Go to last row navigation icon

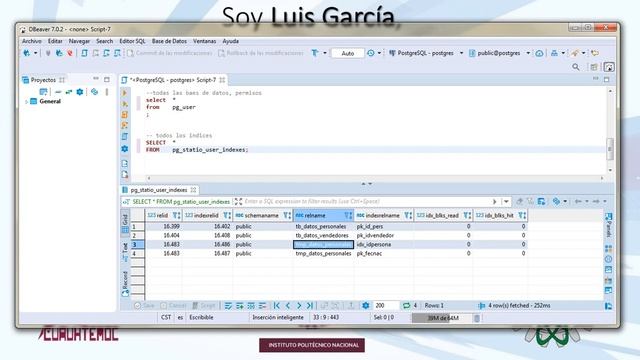310,306
